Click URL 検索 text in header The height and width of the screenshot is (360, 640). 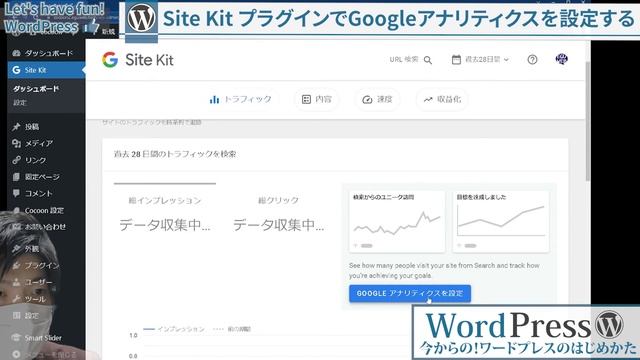tap(404, 60)
